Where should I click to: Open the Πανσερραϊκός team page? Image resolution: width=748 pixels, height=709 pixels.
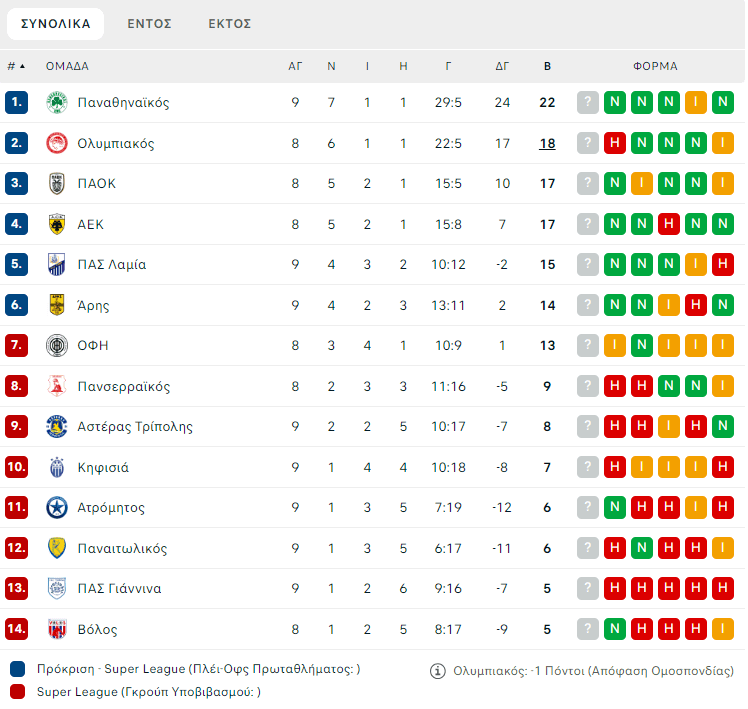tap(124, 387)
